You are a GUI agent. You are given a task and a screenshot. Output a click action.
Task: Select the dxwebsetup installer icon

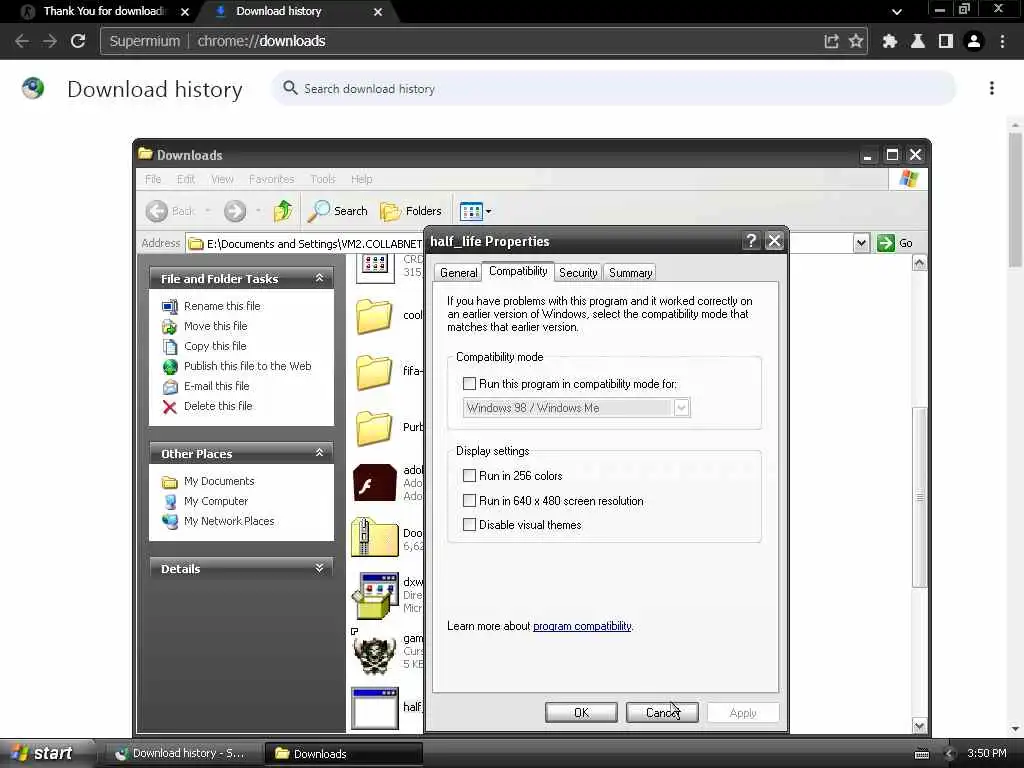pyautogui.click(x=375, y=594)
